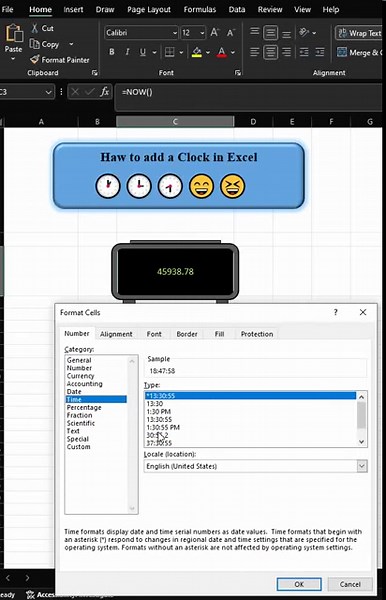The width and height of the screenshot is (386, 600).
Task: Open the Locale English (United States) dropdown
Action: tap(362, 466)
